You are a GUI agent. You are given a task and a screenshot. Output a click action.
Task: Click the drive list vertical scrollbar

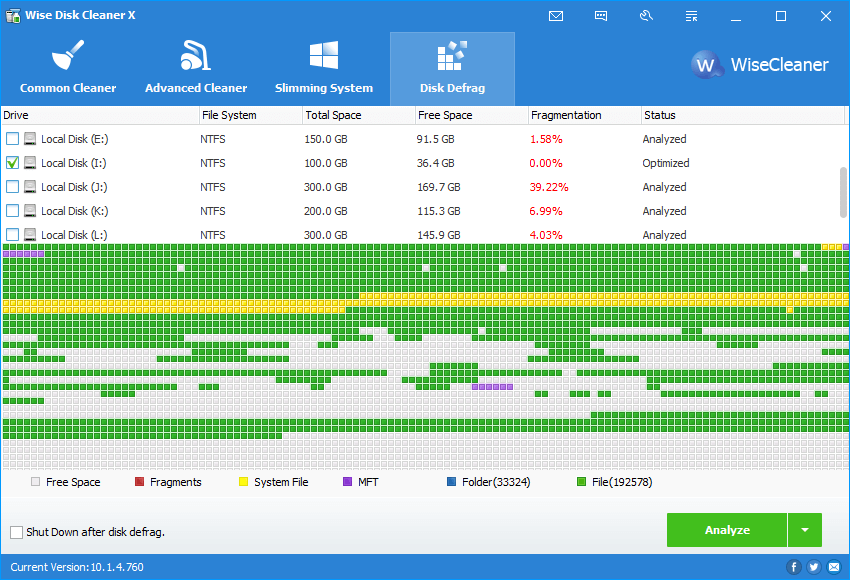[843, 192]
